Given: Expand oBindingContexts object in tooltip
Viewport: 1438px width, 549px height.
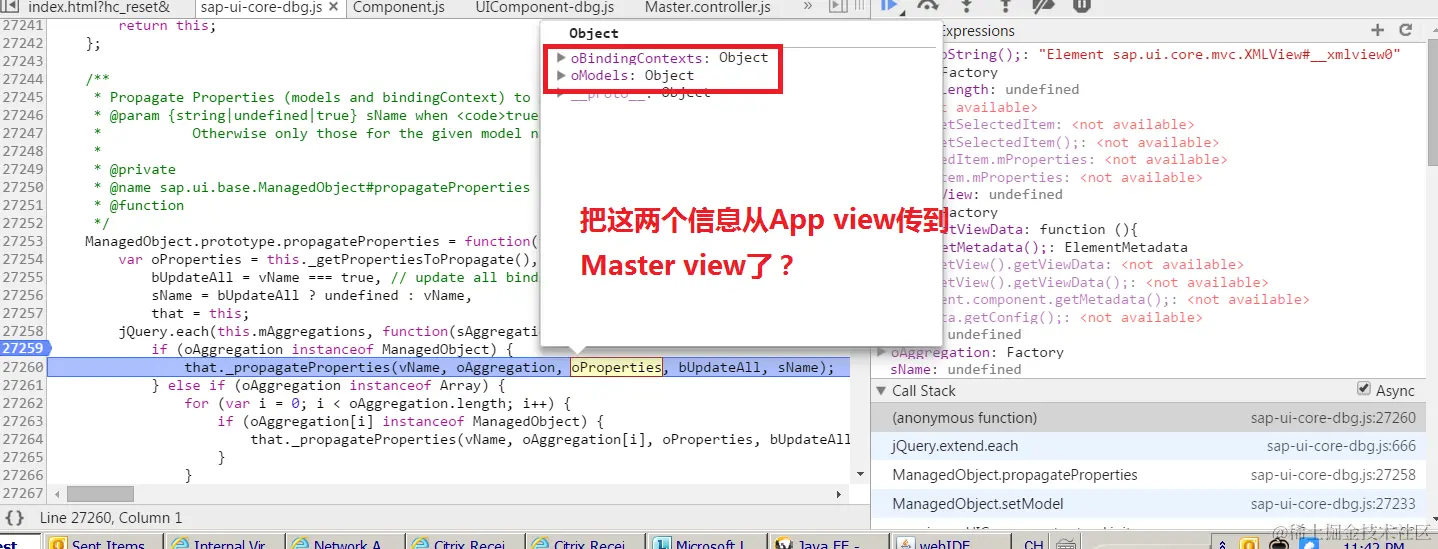Looking at the screenshot, I should [562, 57].
